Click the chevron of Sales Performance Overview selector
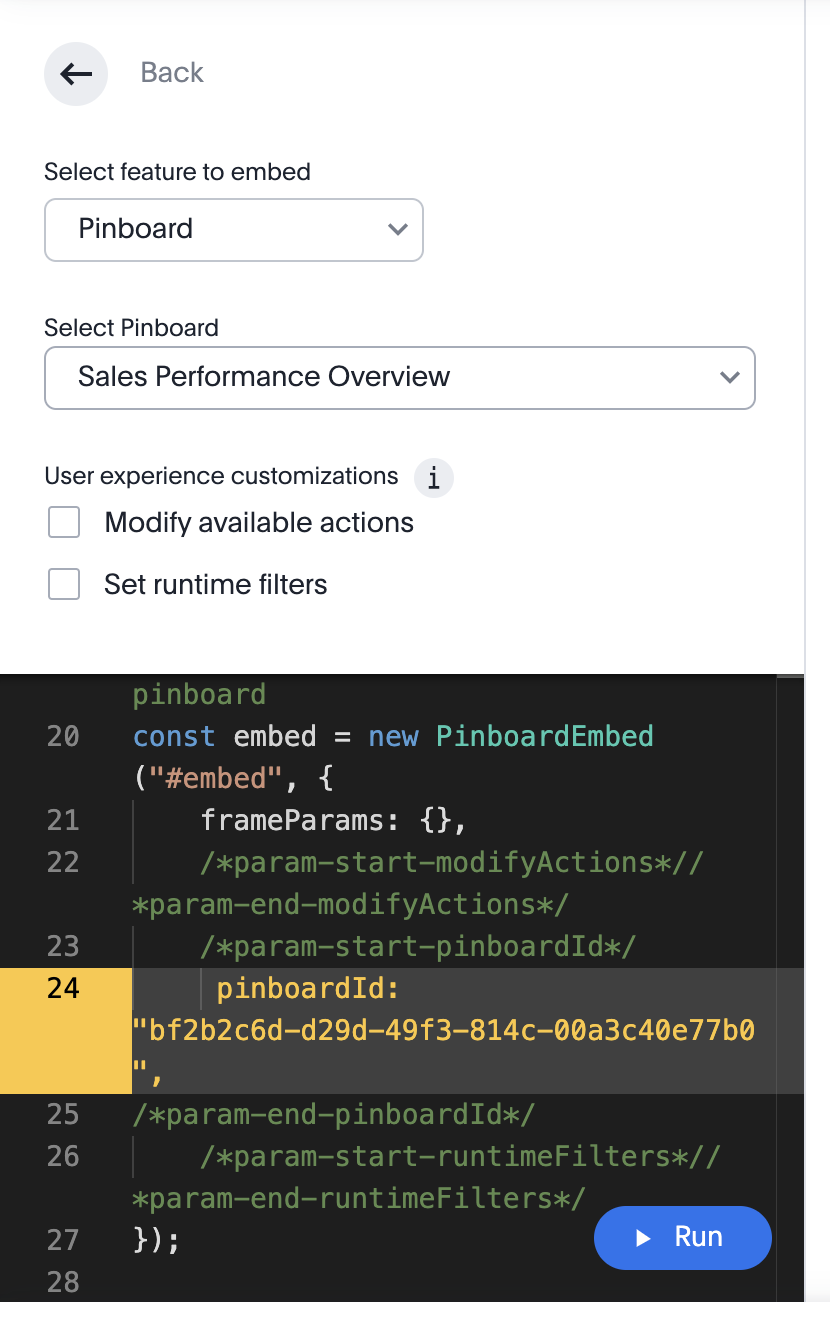Viewport: 830px width, 1326px height. [730, 378]
